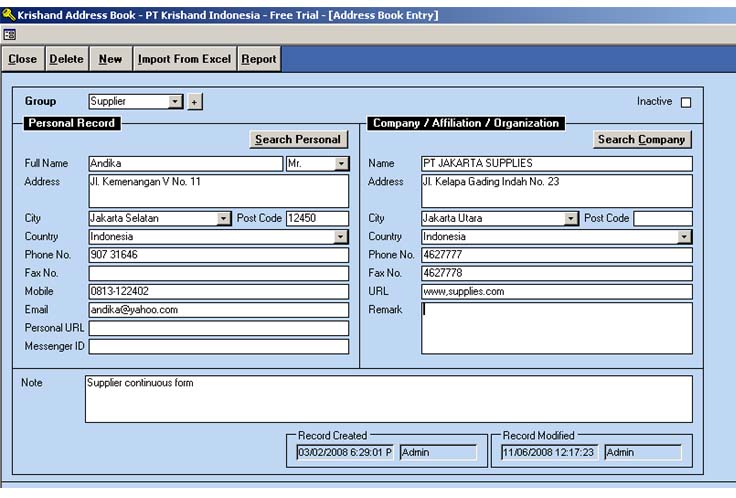Click the empty personal Fax No. field
The image size is (736, 498).
coord(219,273)
